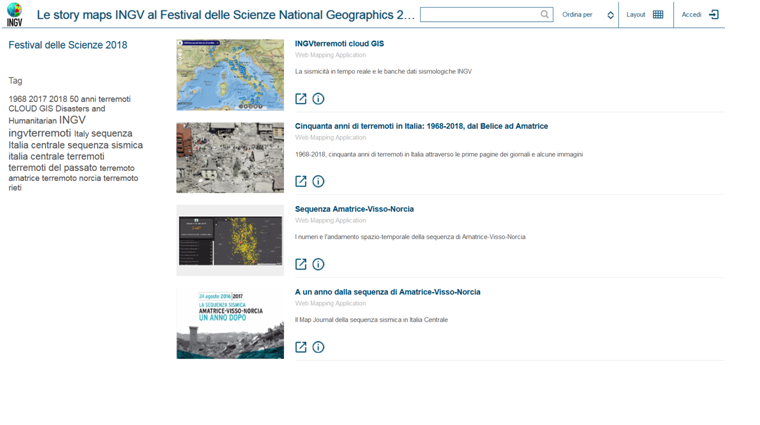Image resolution: width=760 pixels, height=425 pixels.
Task: Open A un anno dalla sequenza title link
Action: coord(387,292)
